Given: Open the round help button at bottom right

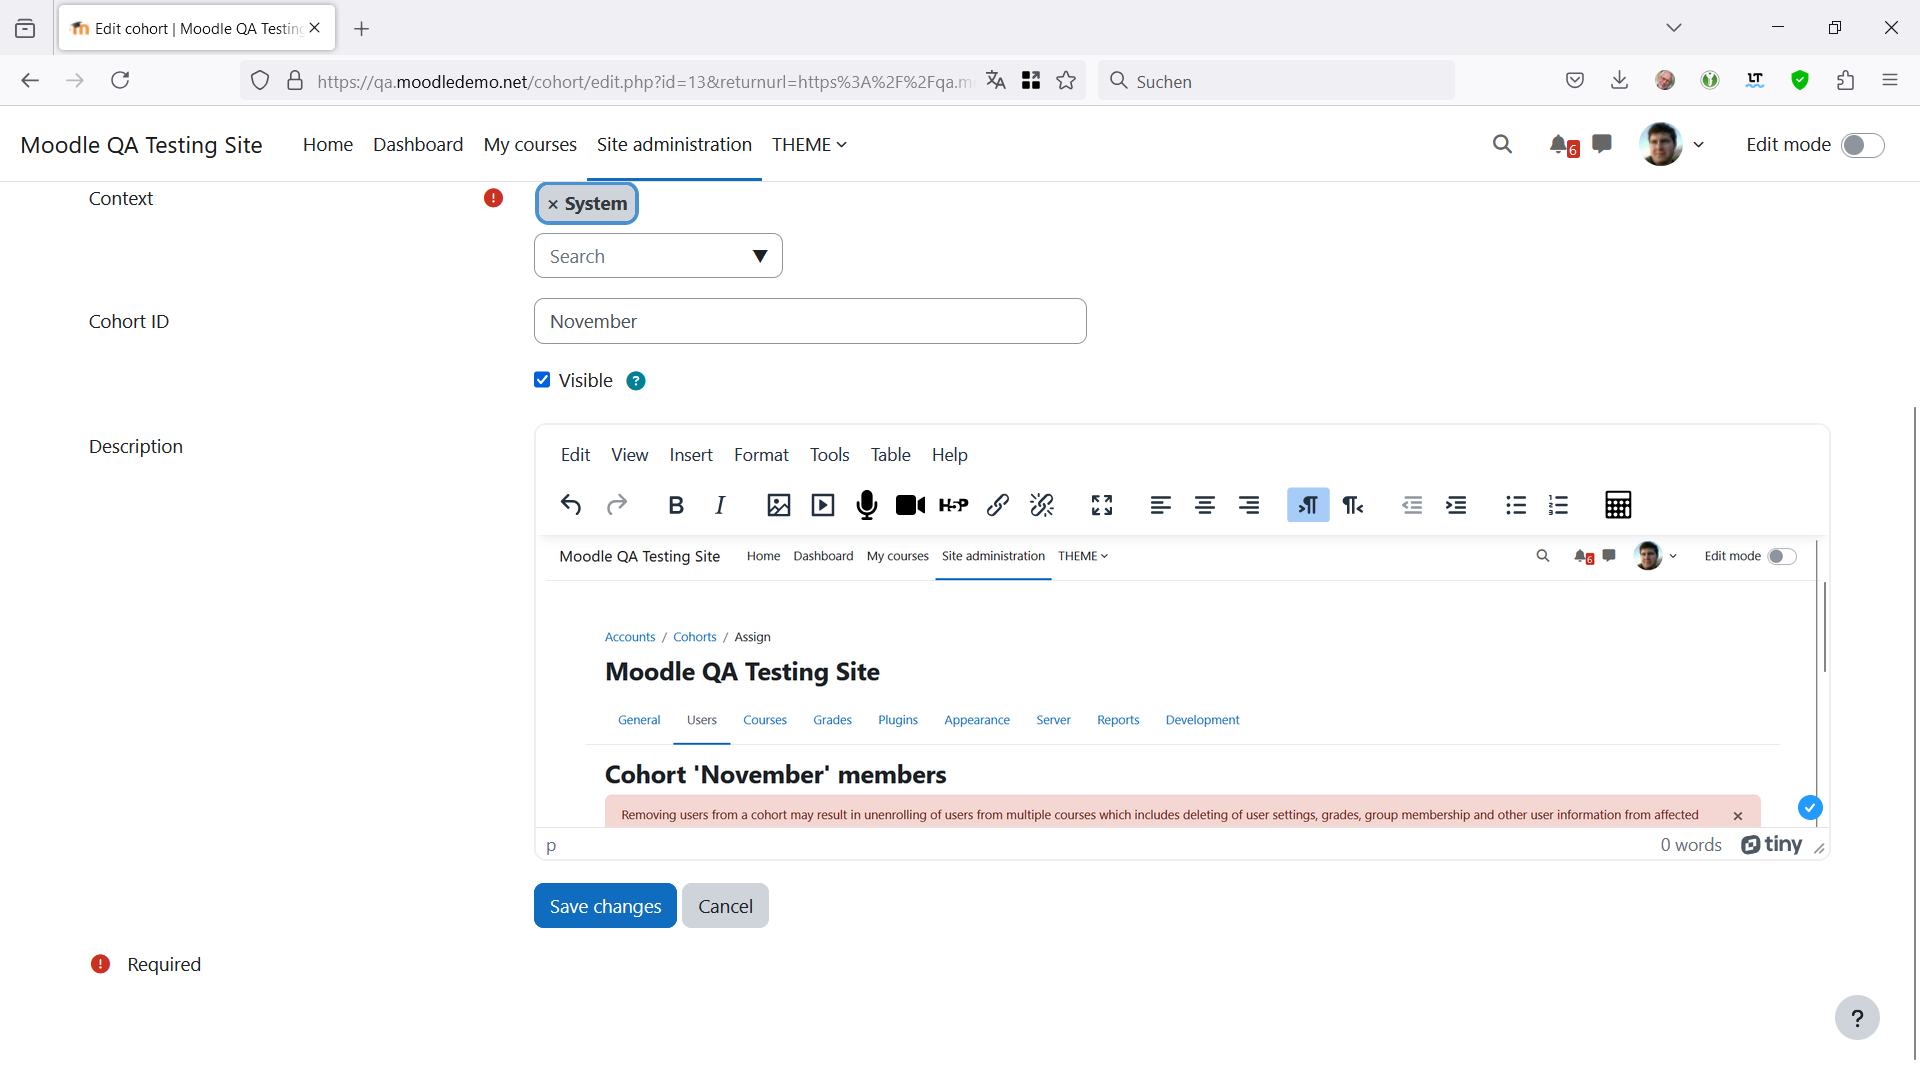Looking at the screenshot, I should click(1857, 1018).
